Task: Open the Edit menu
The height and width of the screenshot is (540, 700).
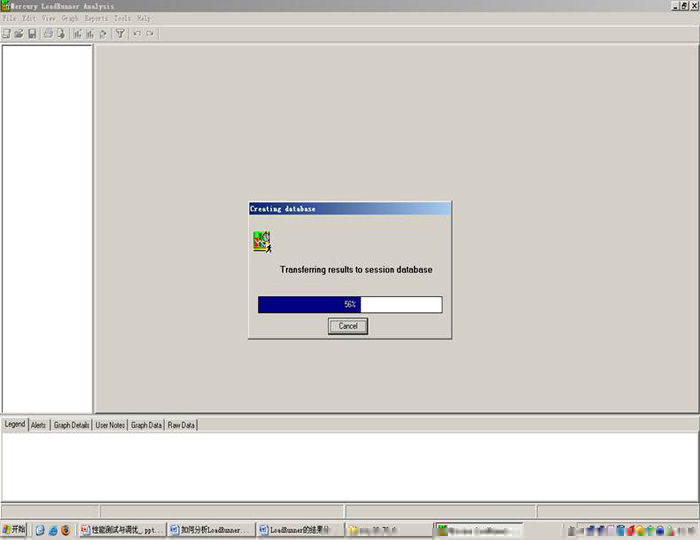Action: (x=29, y=18)
